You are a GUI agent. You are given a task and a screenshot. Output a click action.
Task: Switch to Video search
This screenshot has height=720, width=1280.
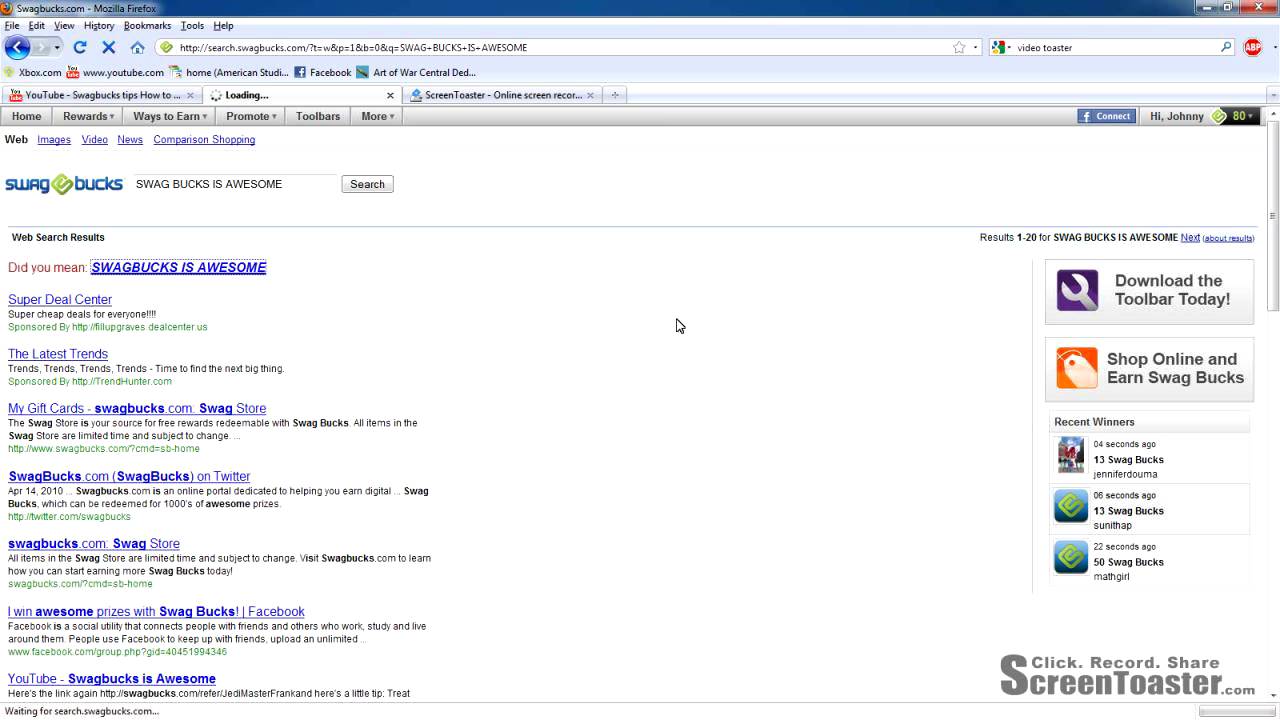click(x=95, y=140)
